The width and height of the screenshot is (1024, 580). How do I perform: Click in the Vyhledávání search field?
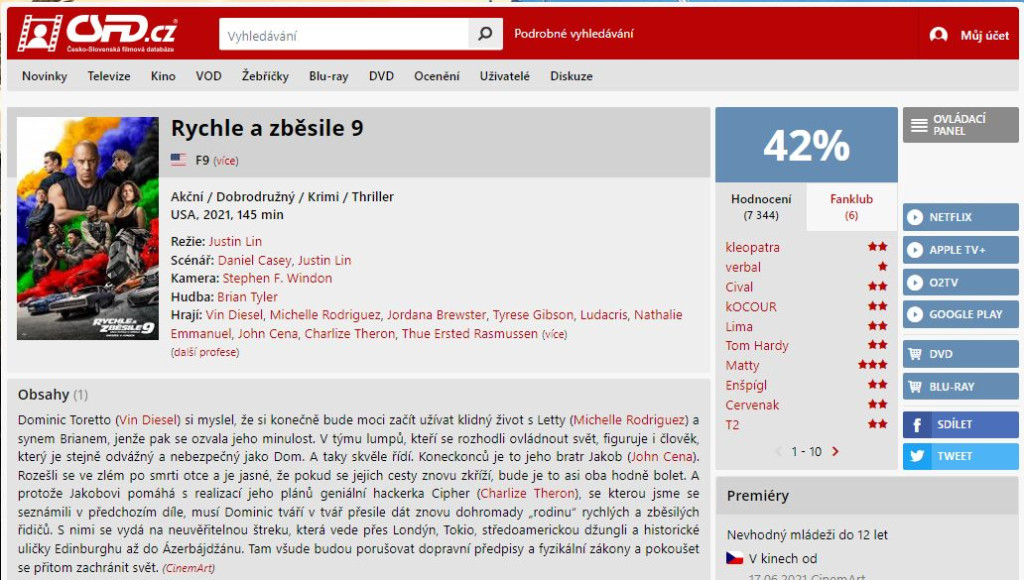(344, 35)
